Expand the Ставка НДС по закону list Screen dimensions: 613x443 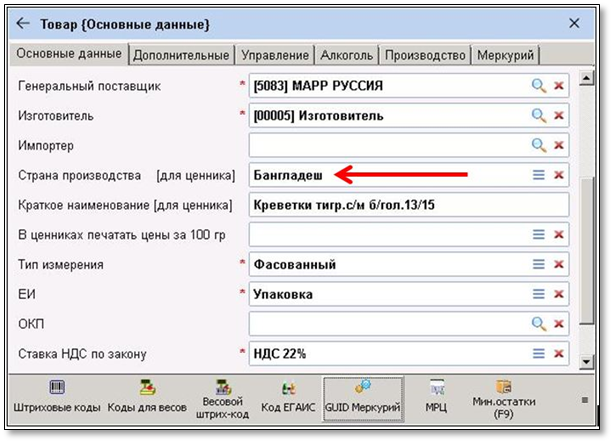click(x=539, y=354)
